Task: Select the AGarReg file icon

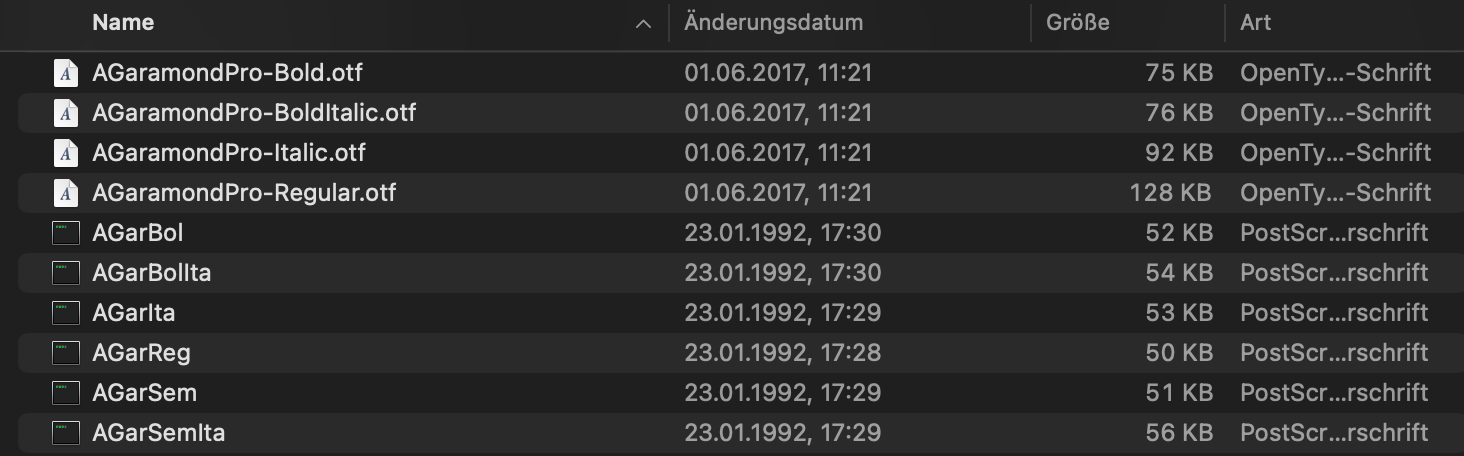Action: (x=66, y=353)
